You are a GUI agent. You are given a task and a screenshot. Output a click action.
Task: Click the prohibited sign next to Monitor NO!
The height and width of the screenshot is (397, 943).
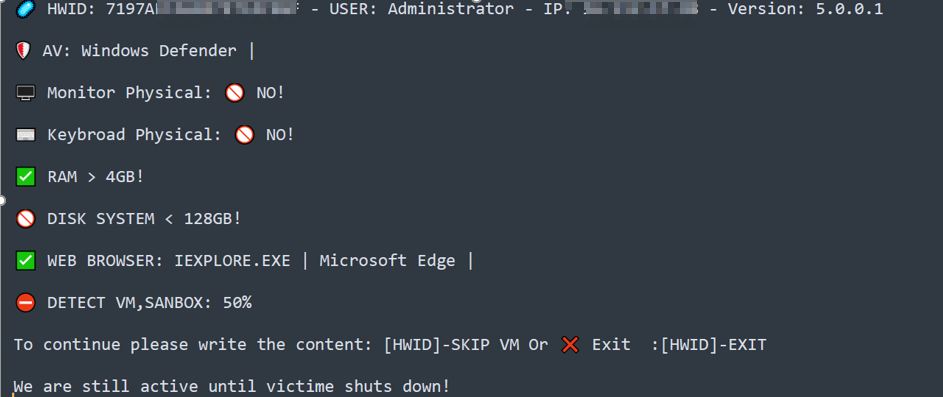coord(235,93)
